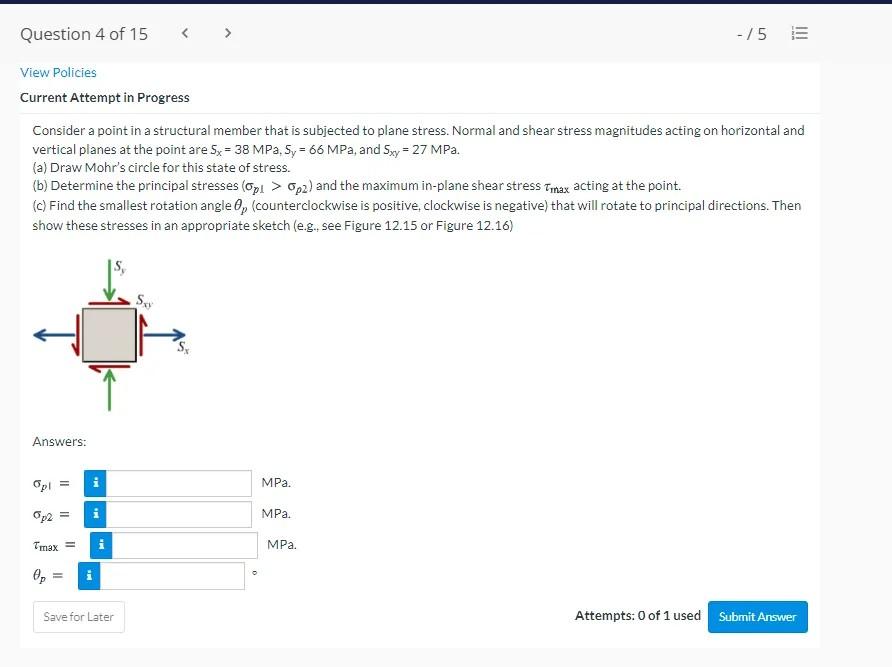Viewport: 892px width, 667px height.
Task: Click the info icon next to the σp2 field
Action: (95, 514)
